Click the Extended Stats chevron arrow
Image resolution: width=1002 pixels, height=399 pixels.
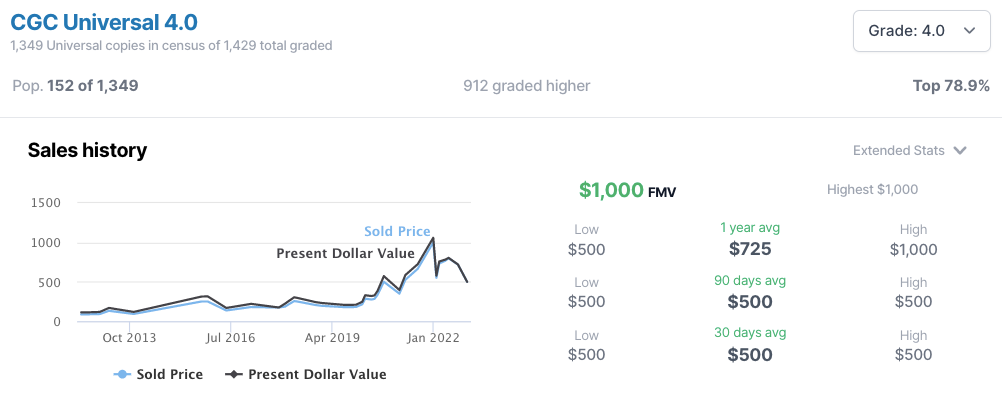[x=959, y=151]
